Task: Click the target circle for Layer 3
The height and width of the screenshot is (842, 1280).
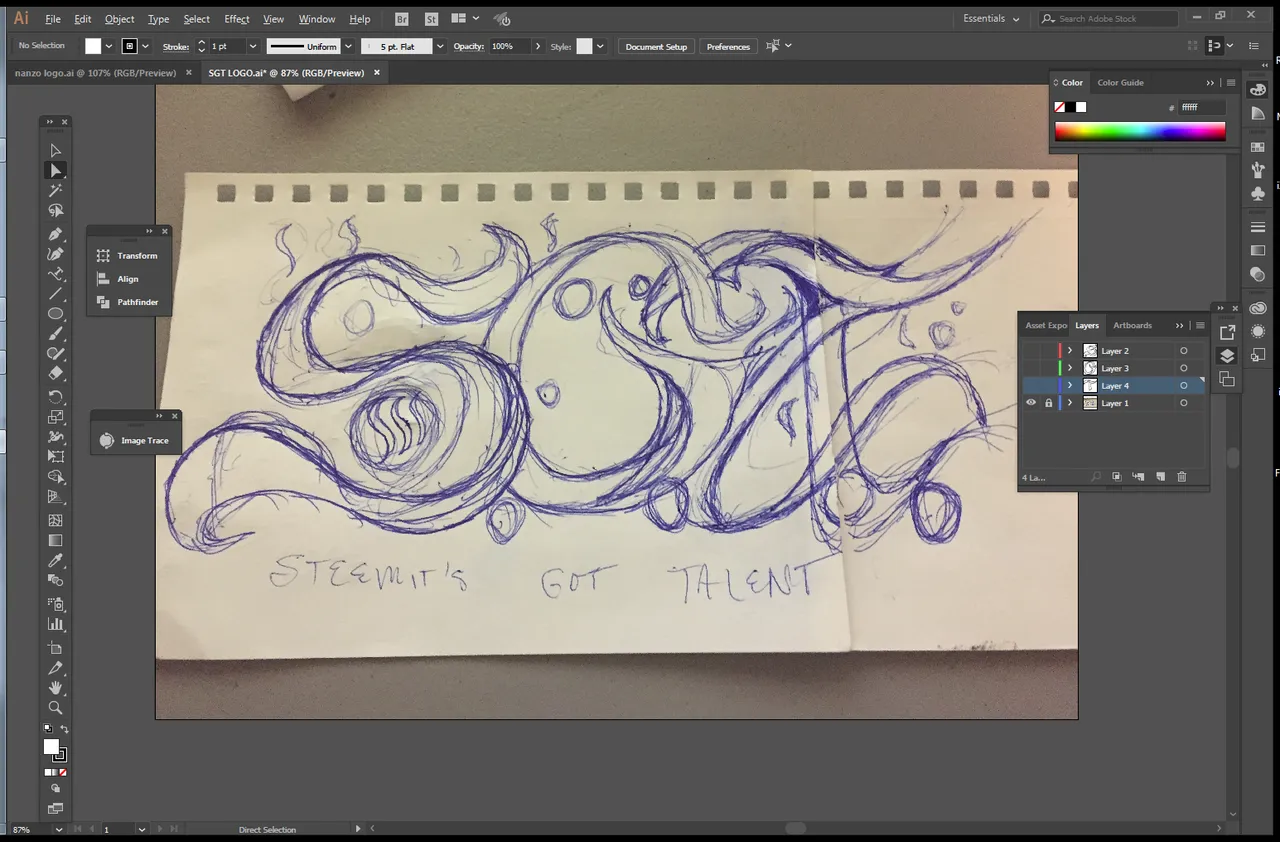Action: pyautogui.click(x=1184, y=368)
